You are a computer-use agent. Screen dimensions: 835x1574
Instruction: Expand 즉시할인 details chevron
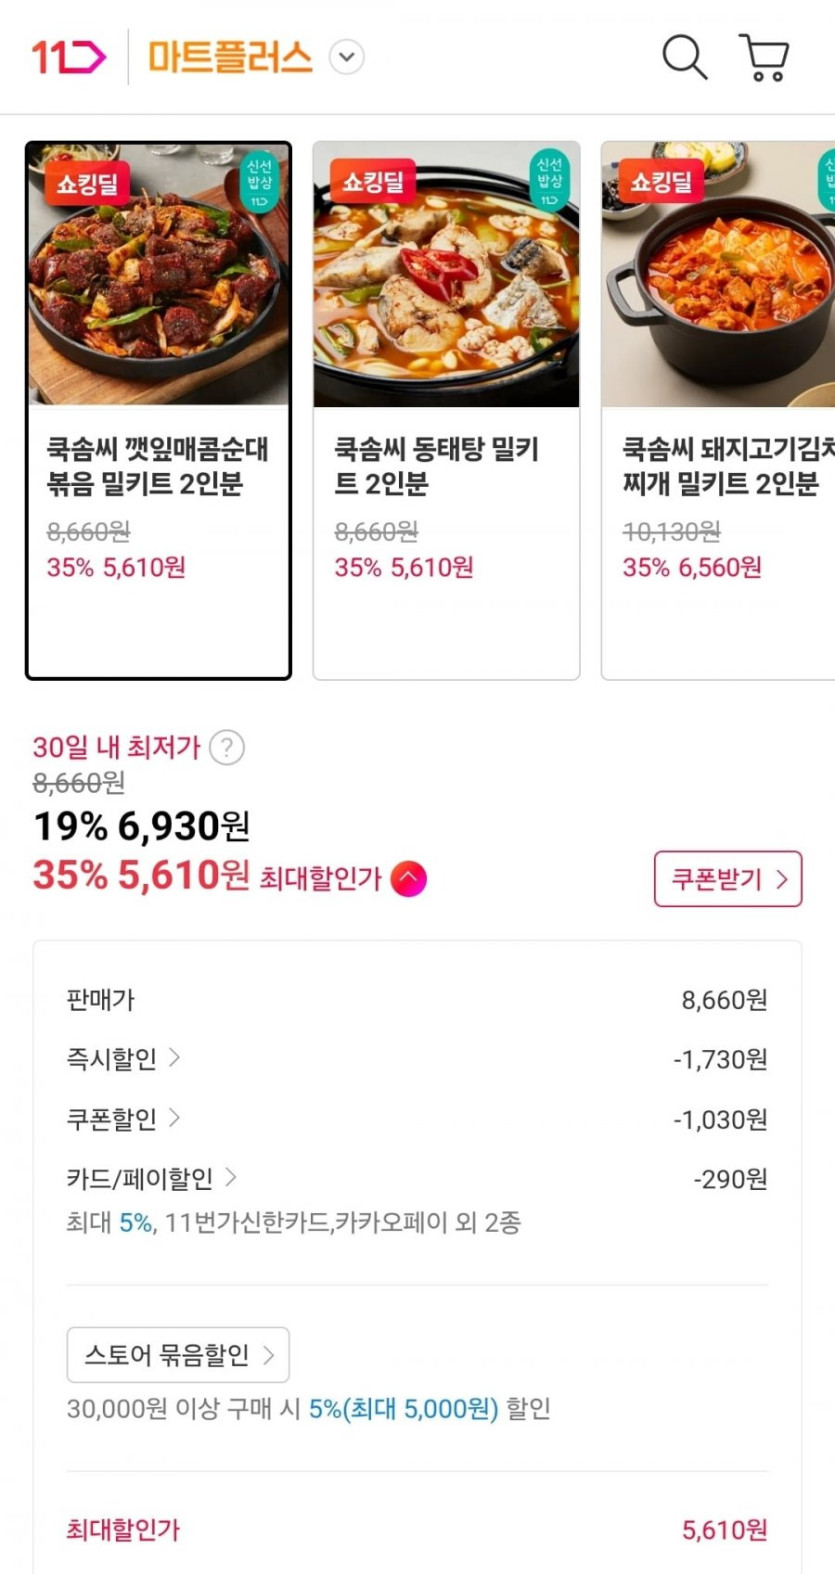pyautogui.click(x=174, y=1057)
